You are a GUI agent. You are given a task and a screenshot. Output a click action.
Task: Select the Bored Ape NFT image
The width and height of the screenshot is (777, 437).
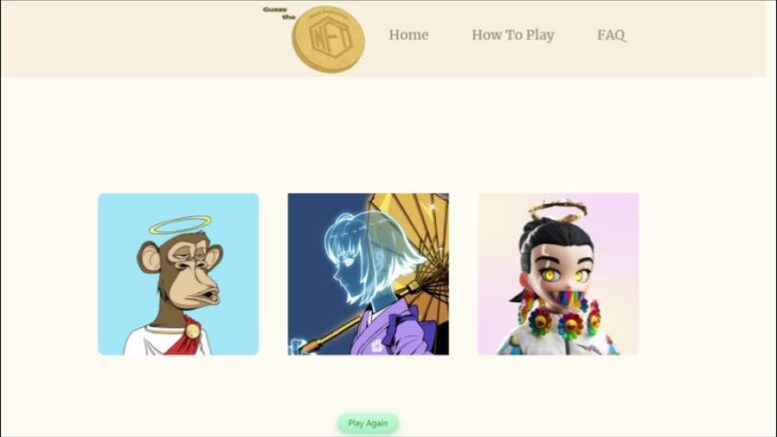(178, 274)
